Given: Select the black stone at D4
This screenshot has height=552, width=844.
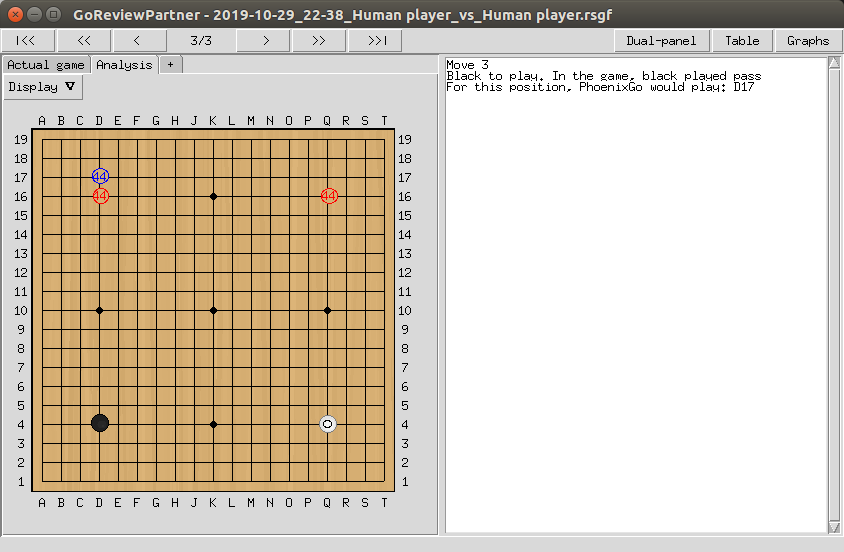Looking at the screenshot, I should (x=100, y=423).
